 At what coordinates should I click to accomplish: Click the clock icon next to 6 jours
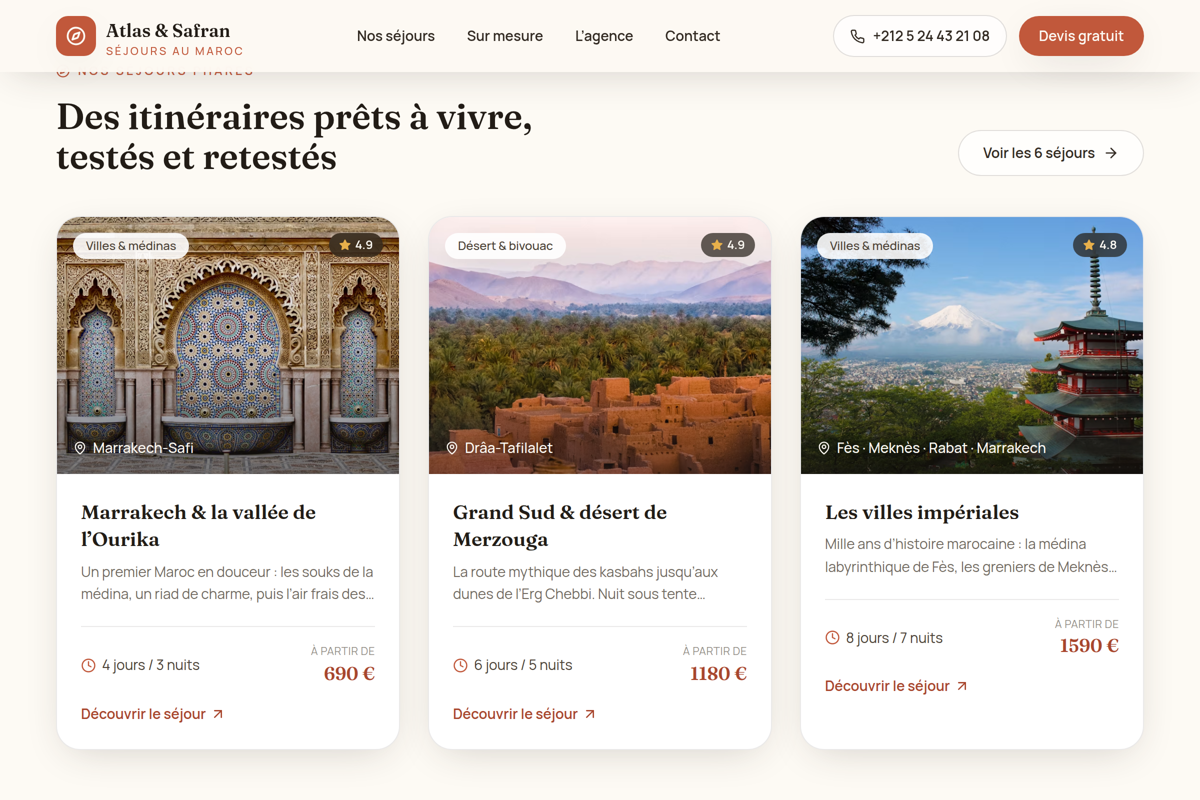[x=460, y=665]
